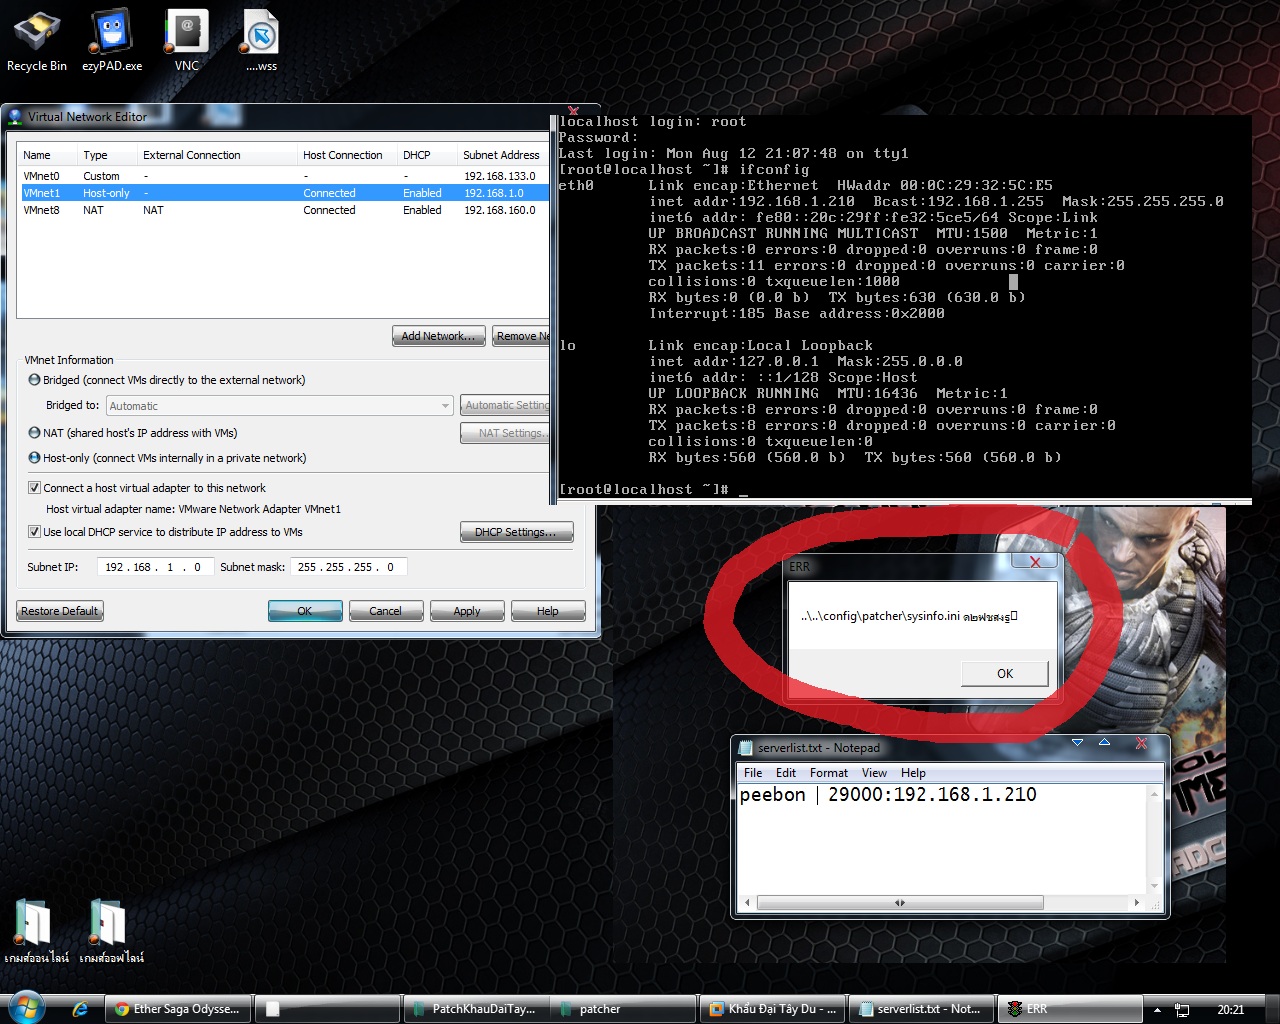The image size is (1280, 1024).
Task: Show hidden tray icons arrow
Action: tap(1157, 1010)
